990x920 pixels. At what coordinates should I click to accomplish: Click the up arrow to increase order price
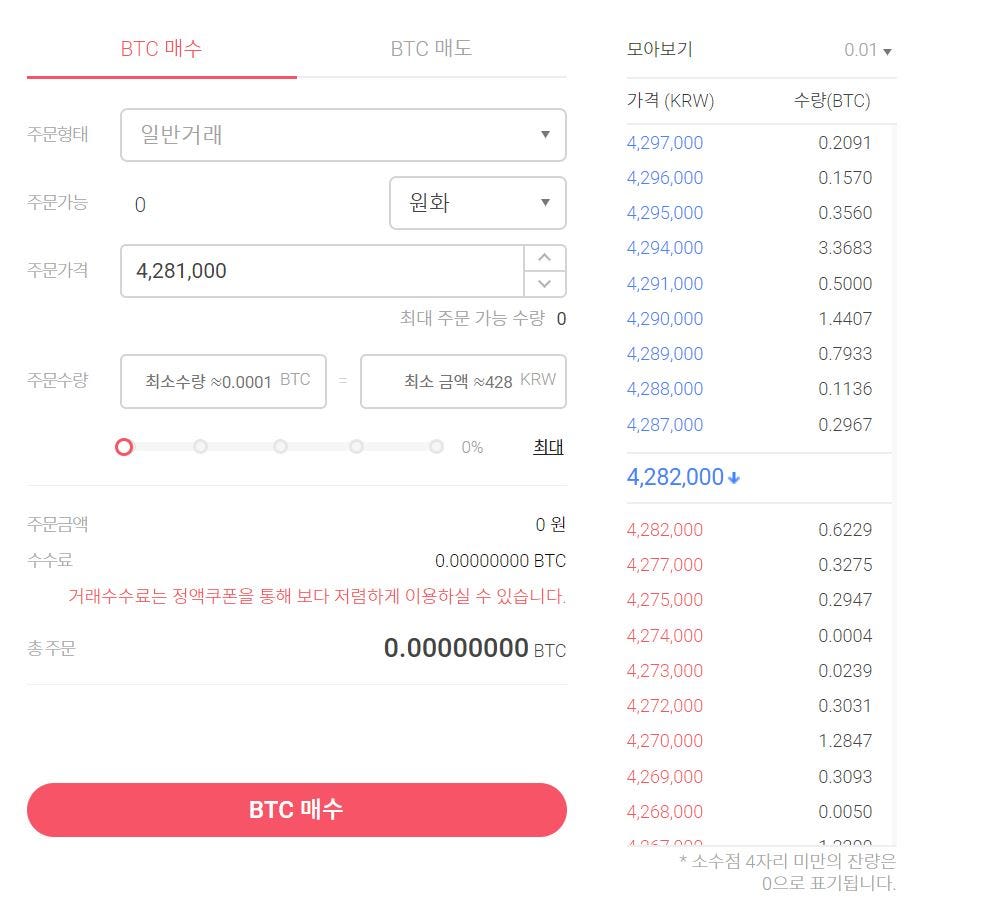545,258
